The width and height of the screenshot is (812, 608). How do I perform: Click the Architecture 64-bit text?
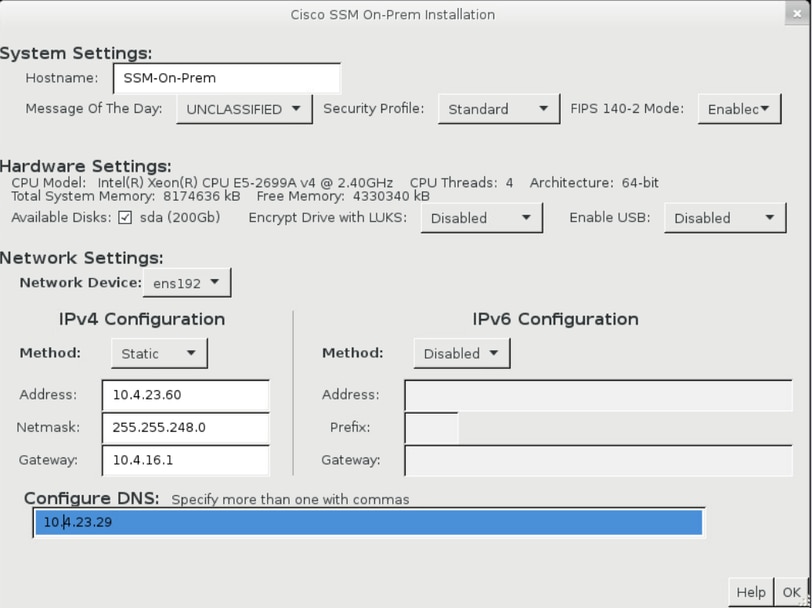click(x=594, y=183)
